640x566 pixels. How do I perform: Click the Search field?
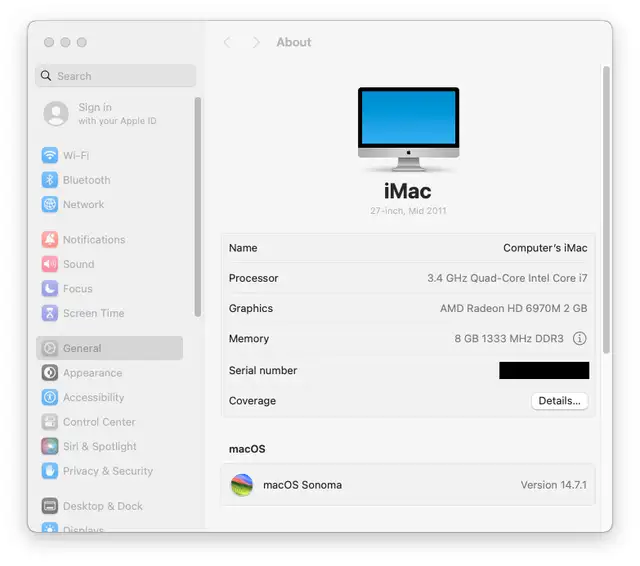coord(116,75)
